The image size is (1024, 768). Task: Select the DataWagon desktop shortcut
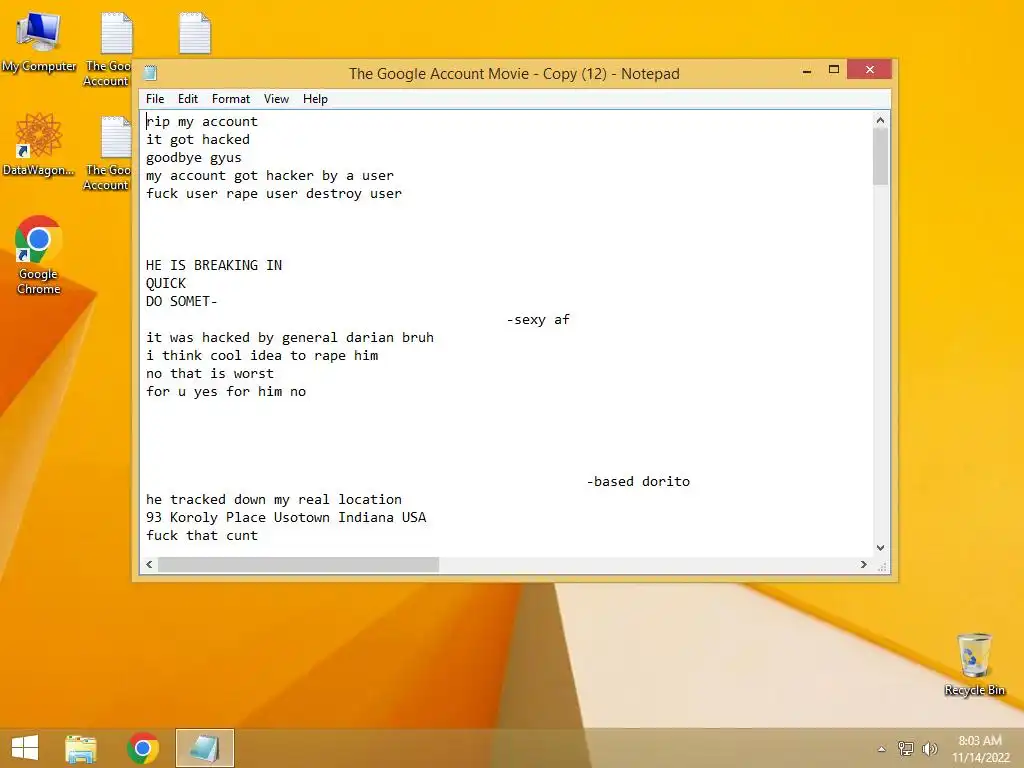[x=39, y=144]
